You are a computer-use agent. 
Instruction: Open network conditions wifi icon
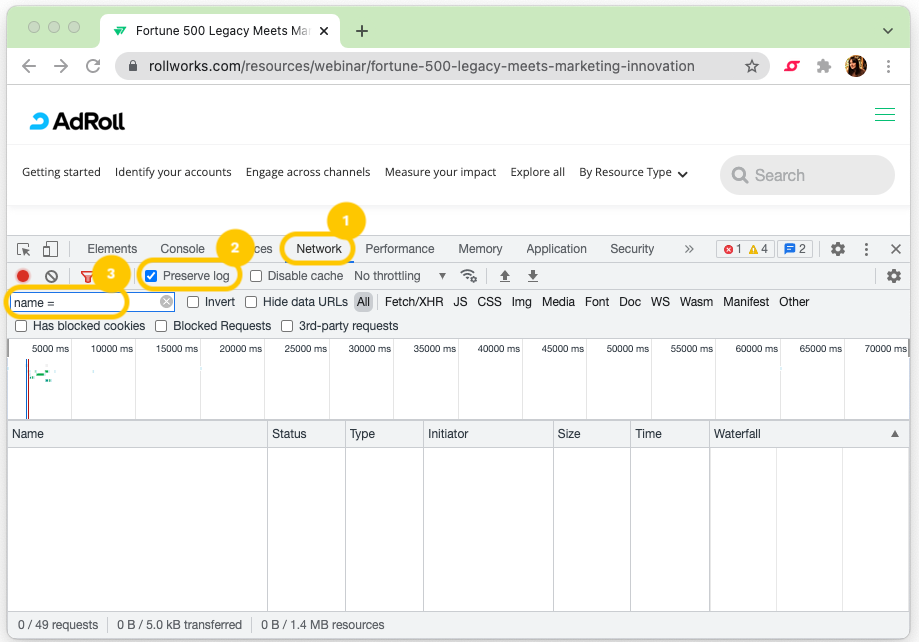(x=468, y=276)
